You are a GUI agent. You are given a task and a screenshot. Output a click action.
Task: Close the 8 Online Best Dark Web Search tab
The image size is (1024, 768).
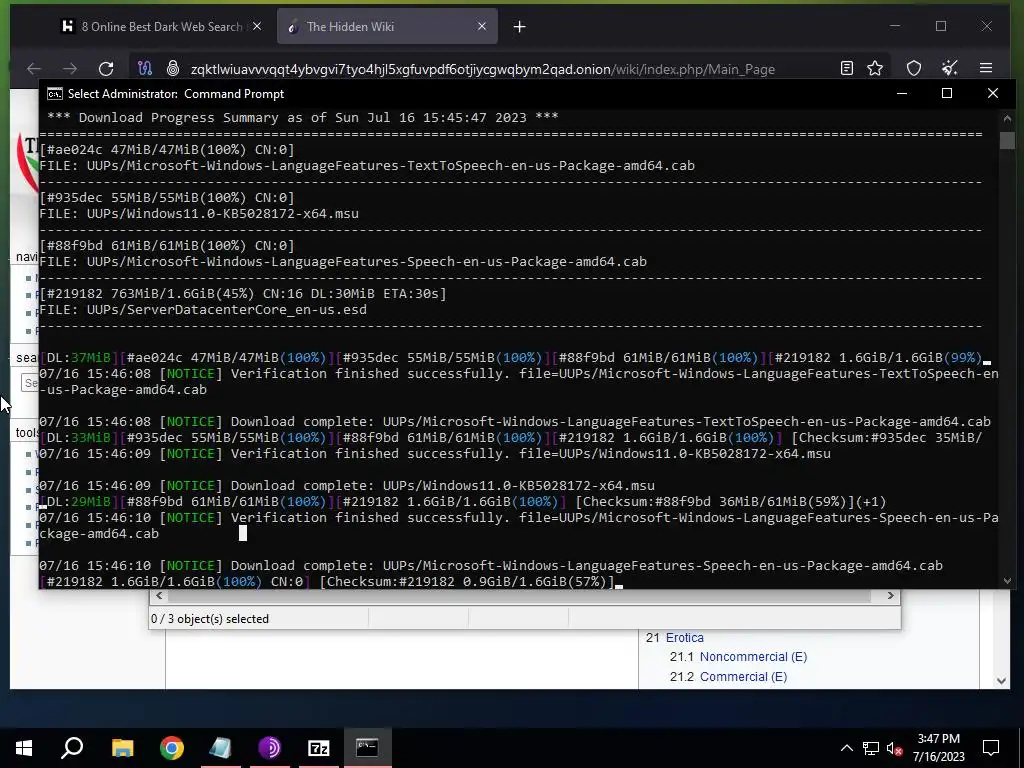257,27
